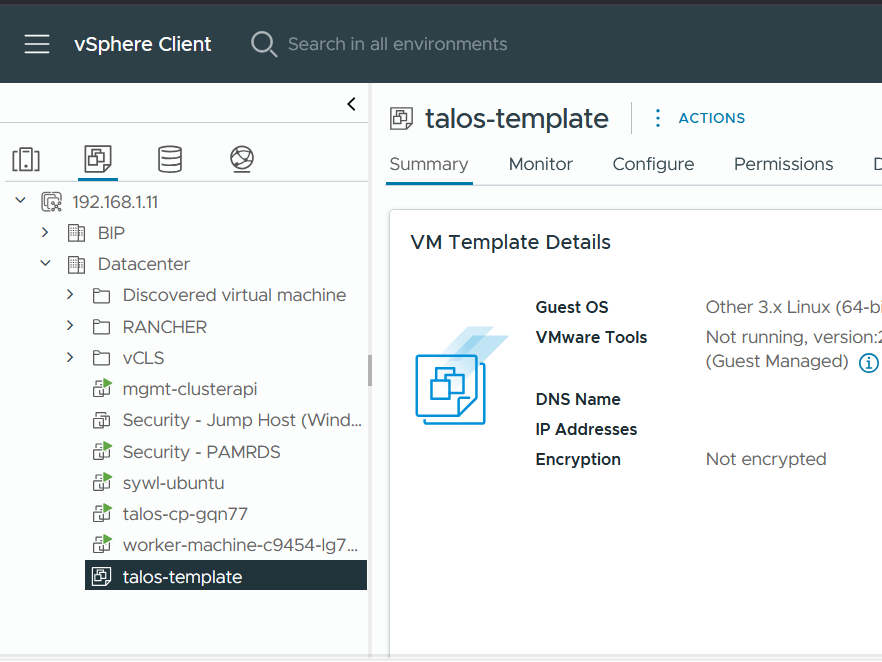The width and height of the screenshot is (882, 662).
Task: Open the Permissions tab
Action: (x=784, y=164)
